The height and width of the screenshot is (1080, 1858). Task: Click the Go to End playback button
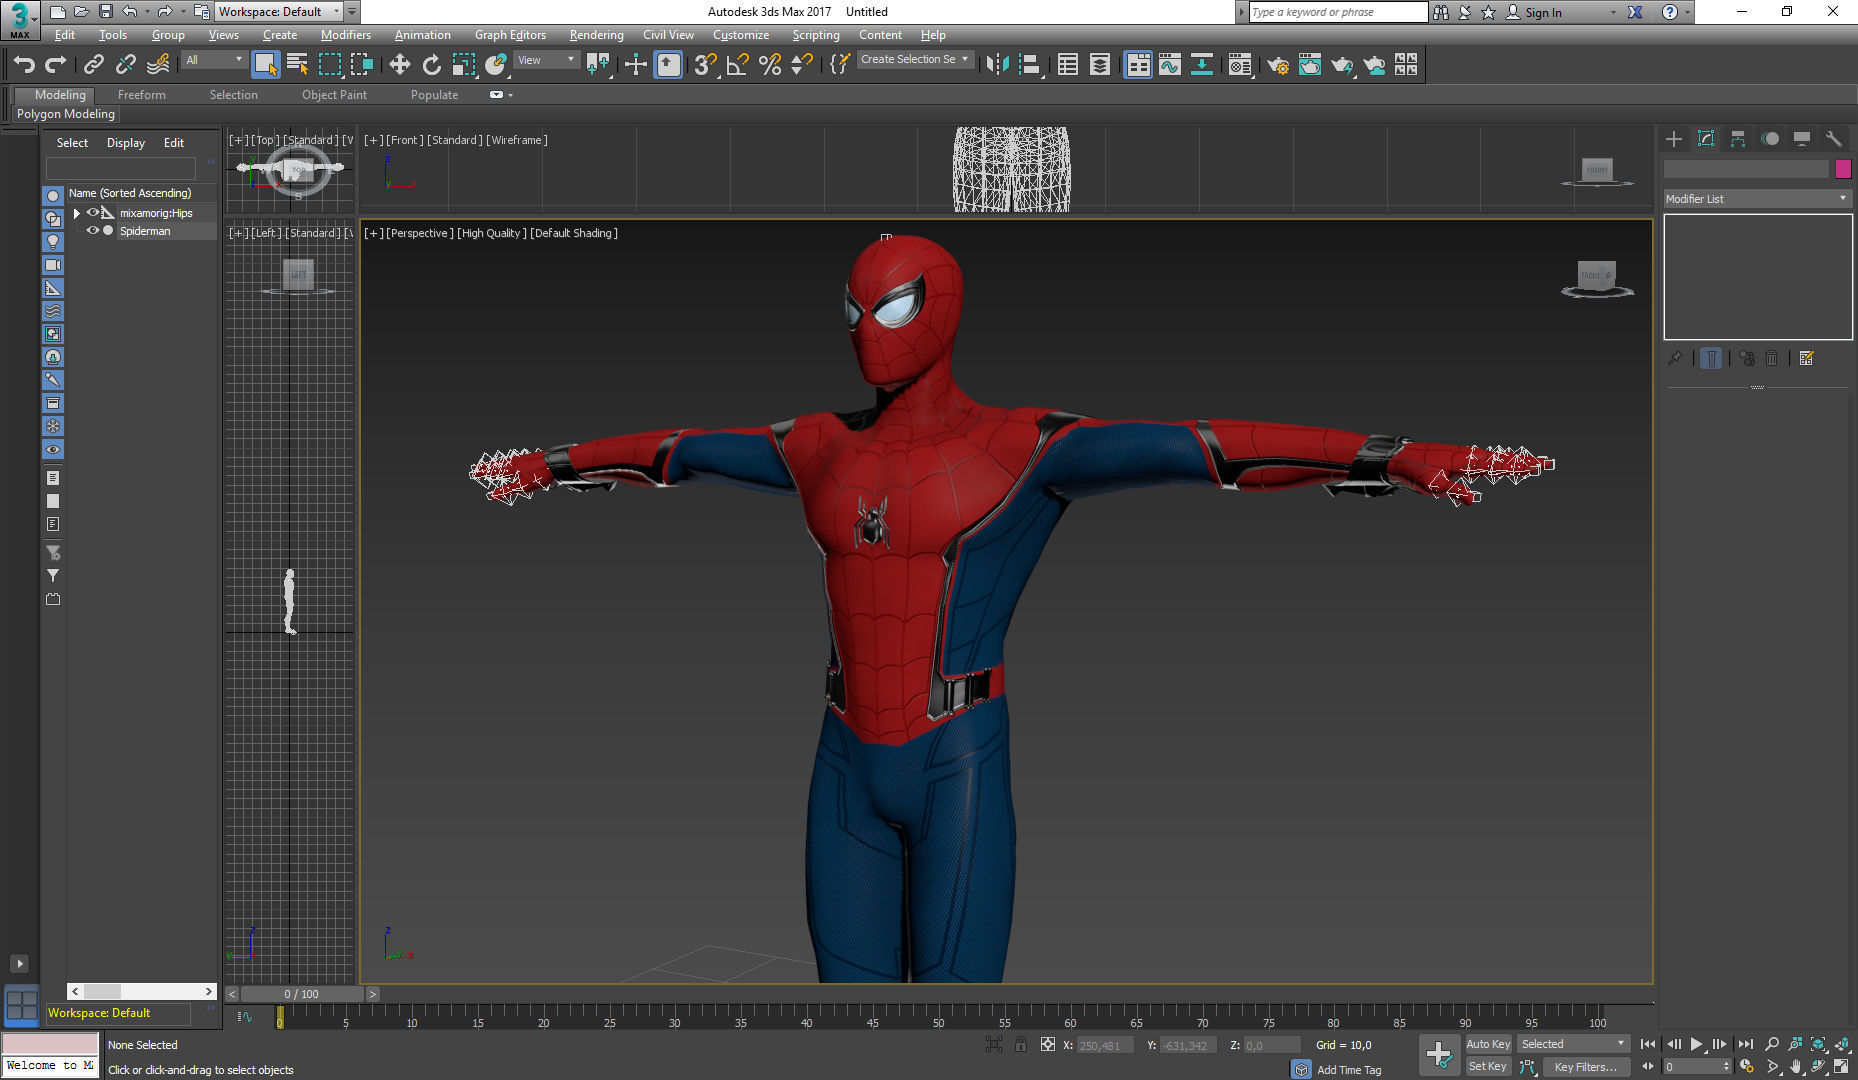tap(1745, 1044)
